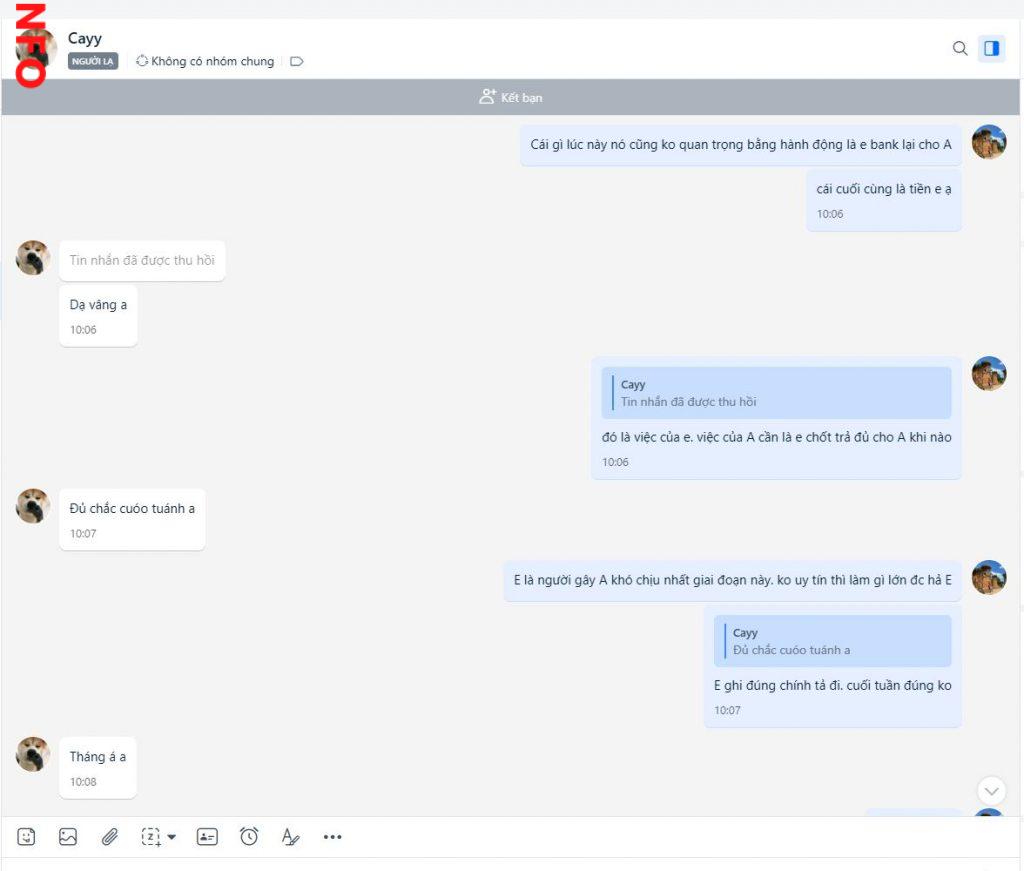
Task: Click the tag label icon in header
Action: pos(296,61)
